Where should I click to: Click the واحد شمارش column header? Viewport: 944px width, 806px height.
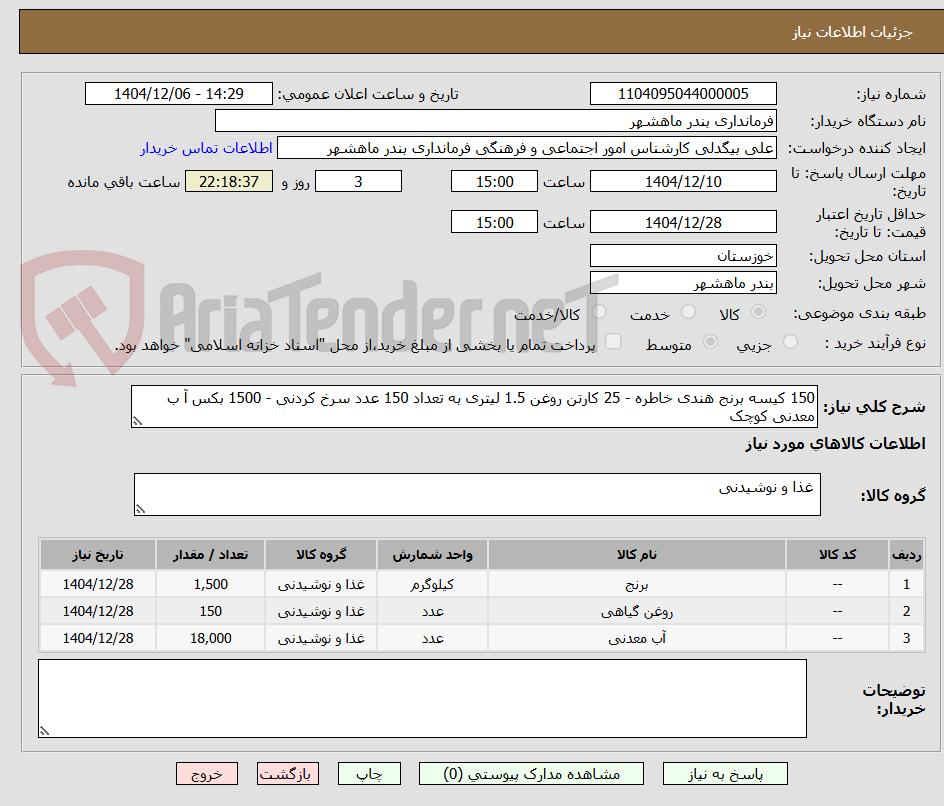432,554
